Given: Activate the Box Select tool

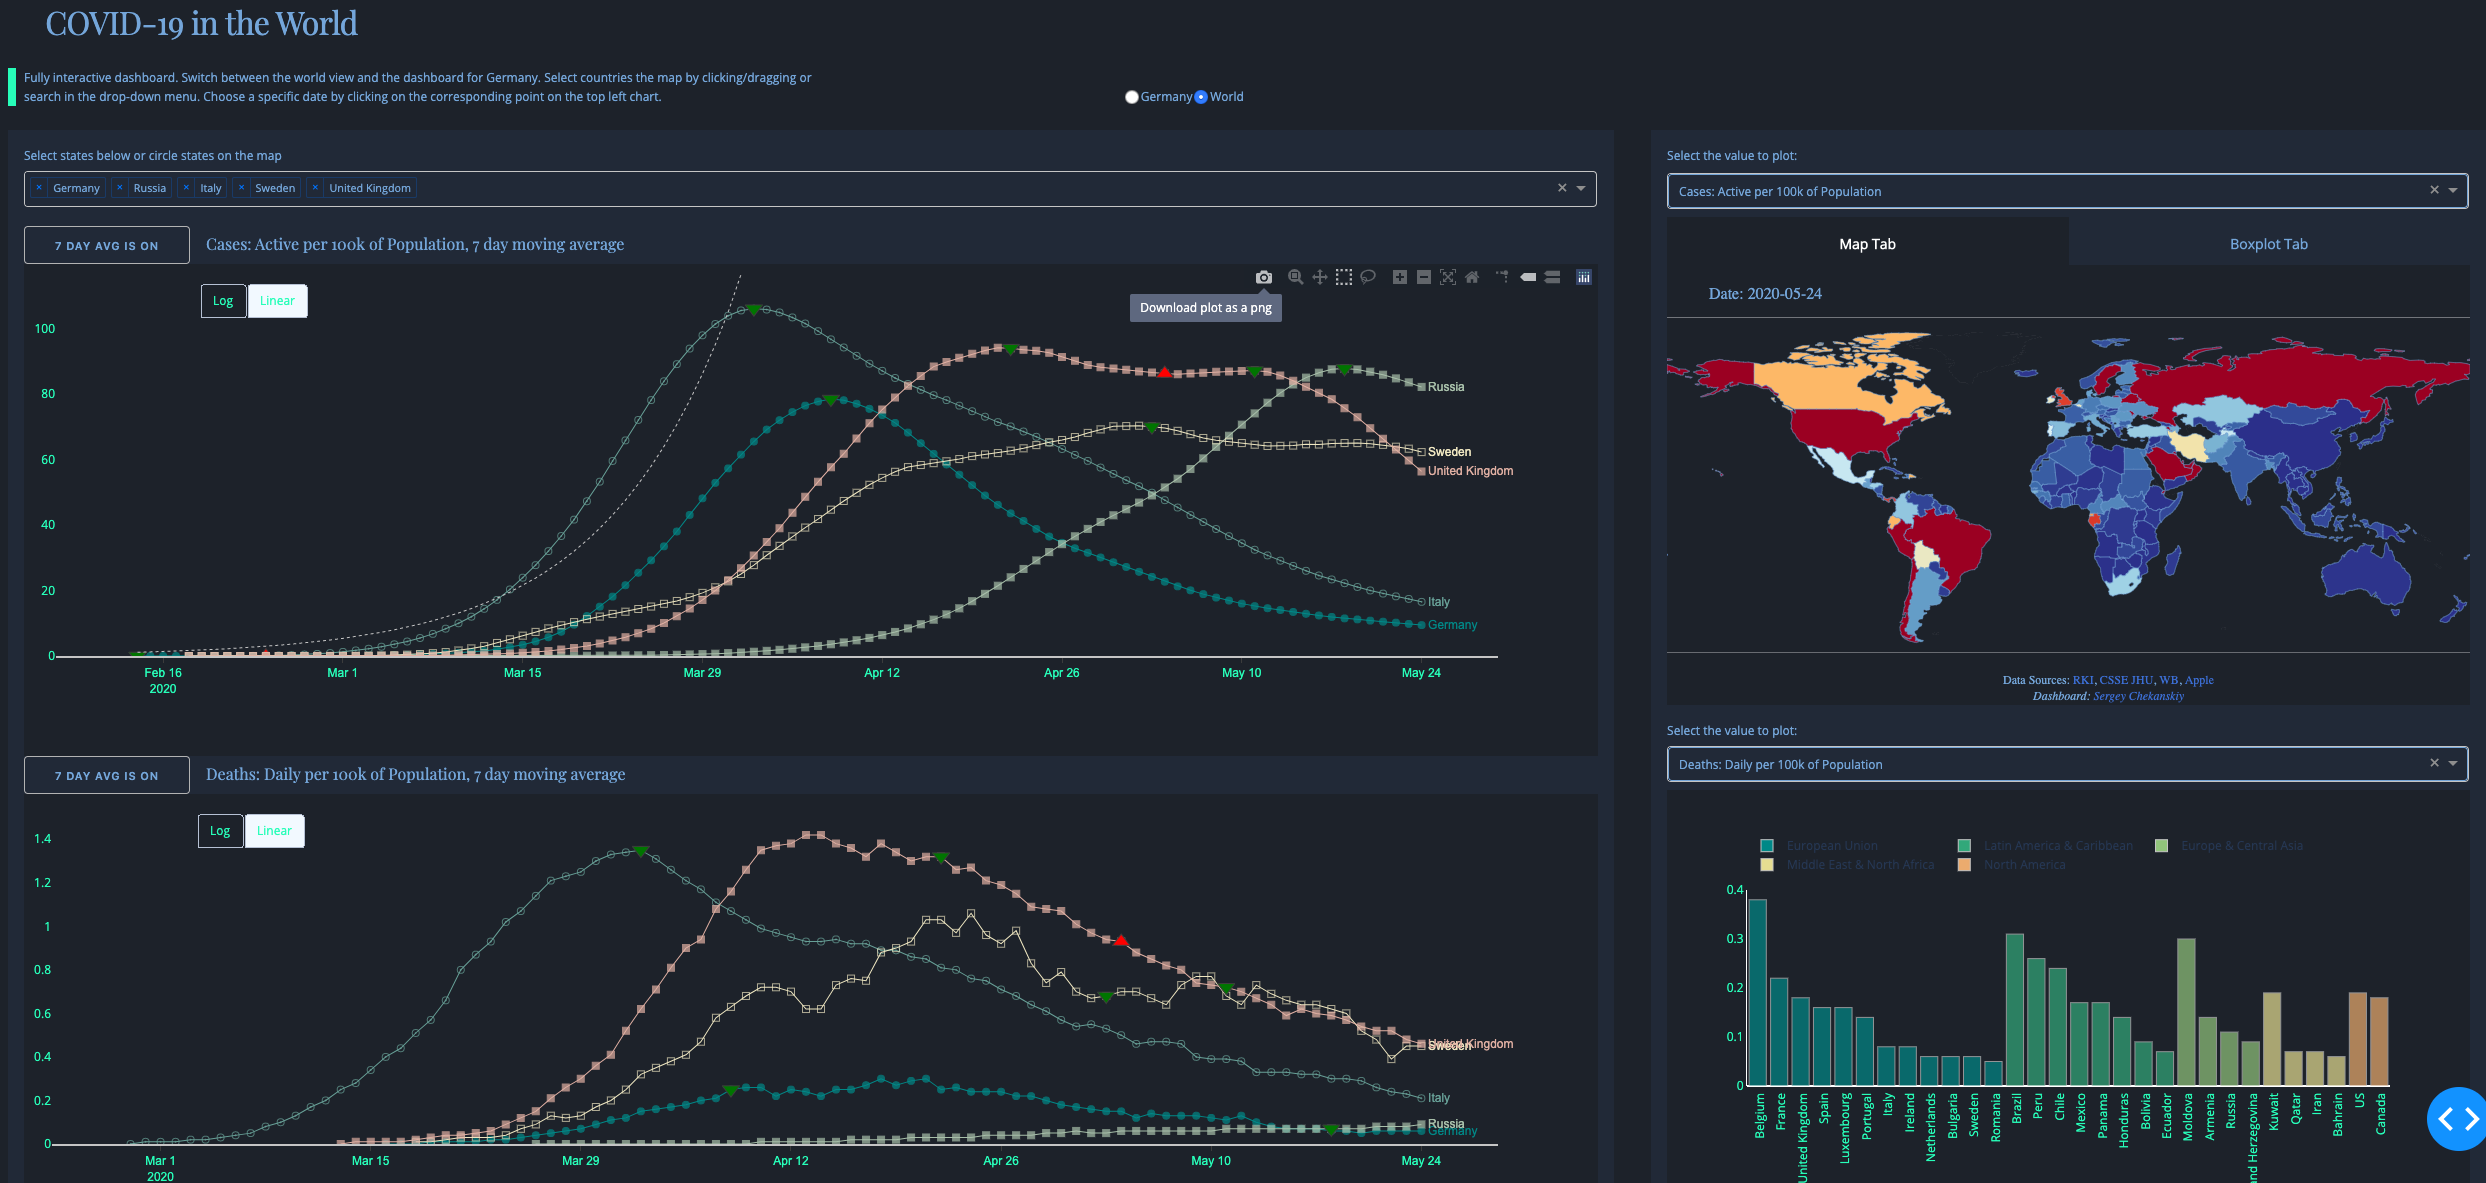Looking at the screenshot, I should (x=1344, y=277).
